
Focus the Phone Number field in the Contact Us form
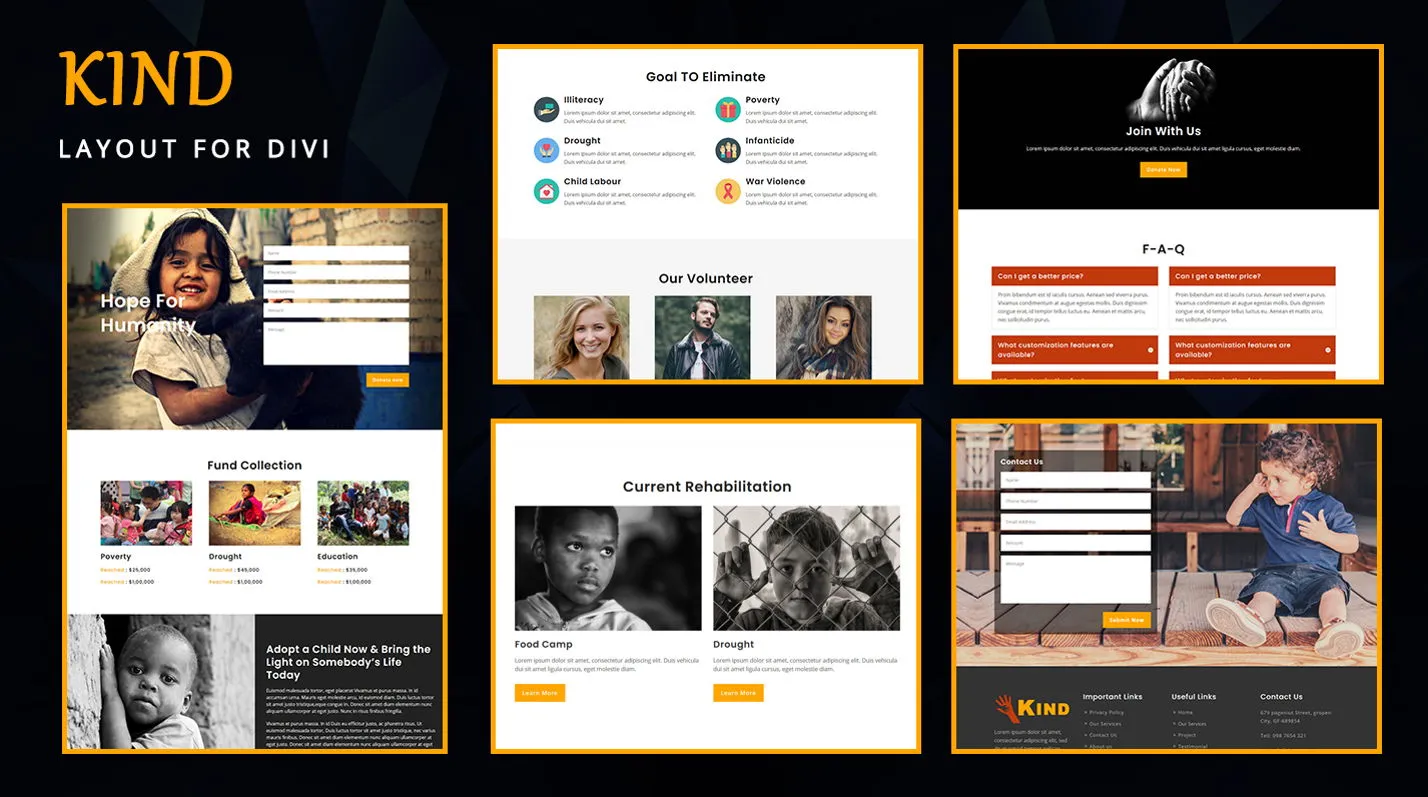pyautogui.click(x=1075, y=501)
